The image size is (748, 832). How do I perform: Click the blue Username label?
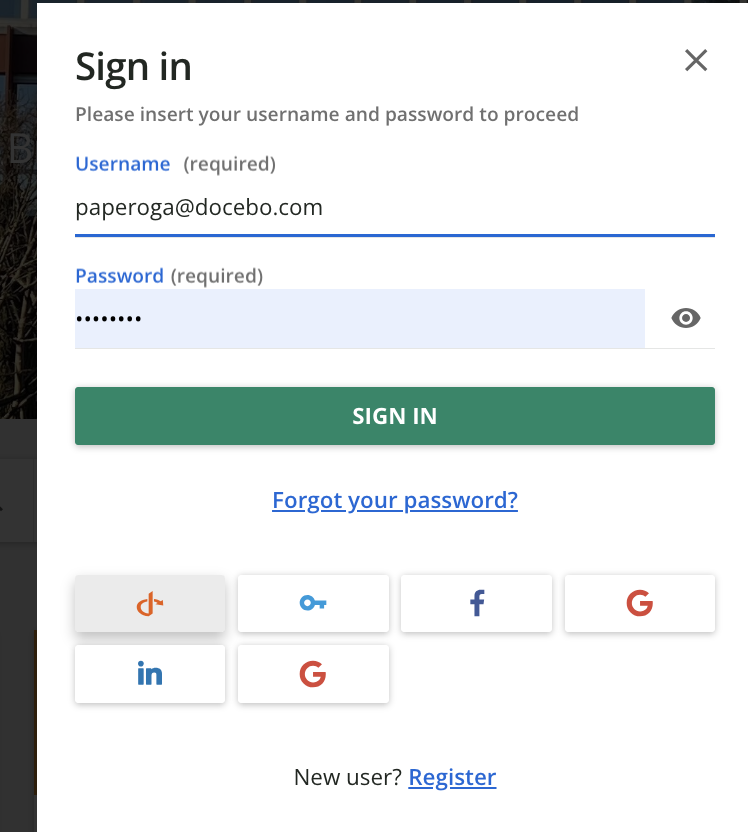[x=123, y=164]
